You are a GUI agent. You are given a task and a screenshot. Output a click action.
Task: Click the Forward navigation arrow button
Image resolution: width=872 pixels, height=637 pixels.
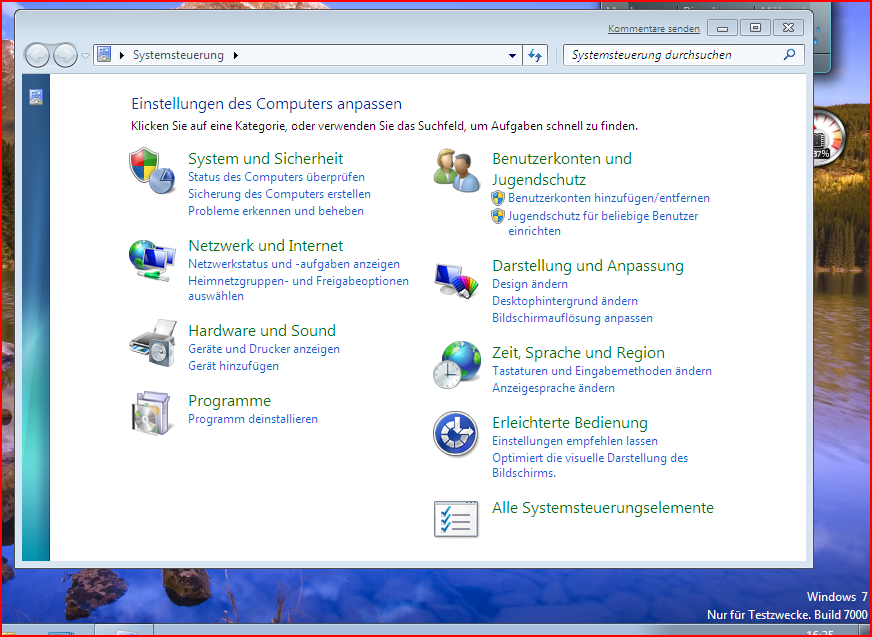[65, 55]
